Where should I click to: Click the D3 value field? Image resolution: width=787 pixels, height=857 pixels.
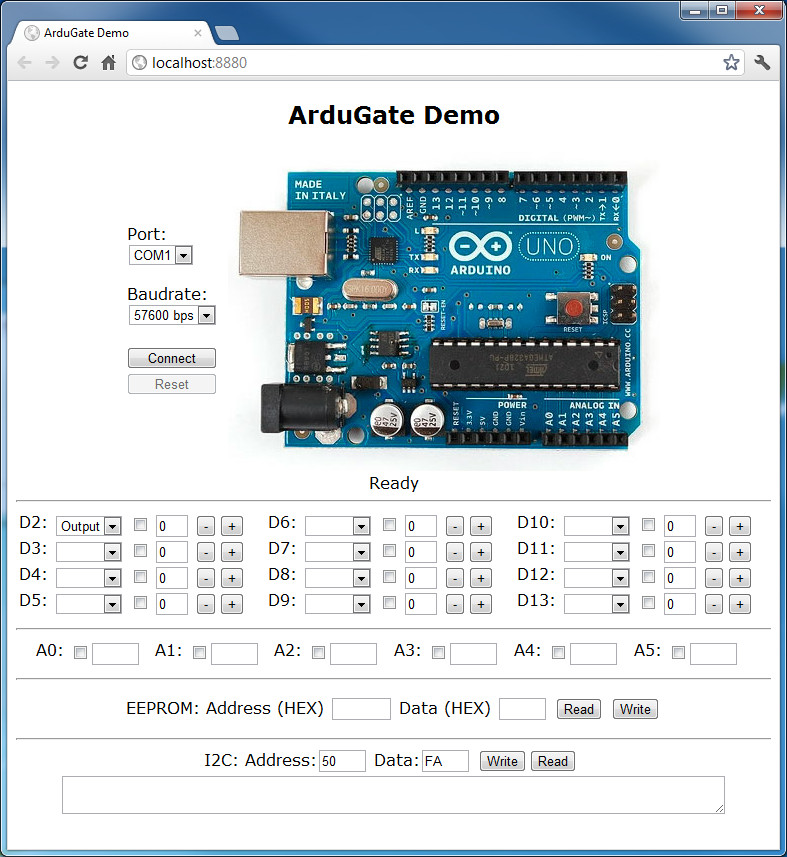[x=172, y=552]
